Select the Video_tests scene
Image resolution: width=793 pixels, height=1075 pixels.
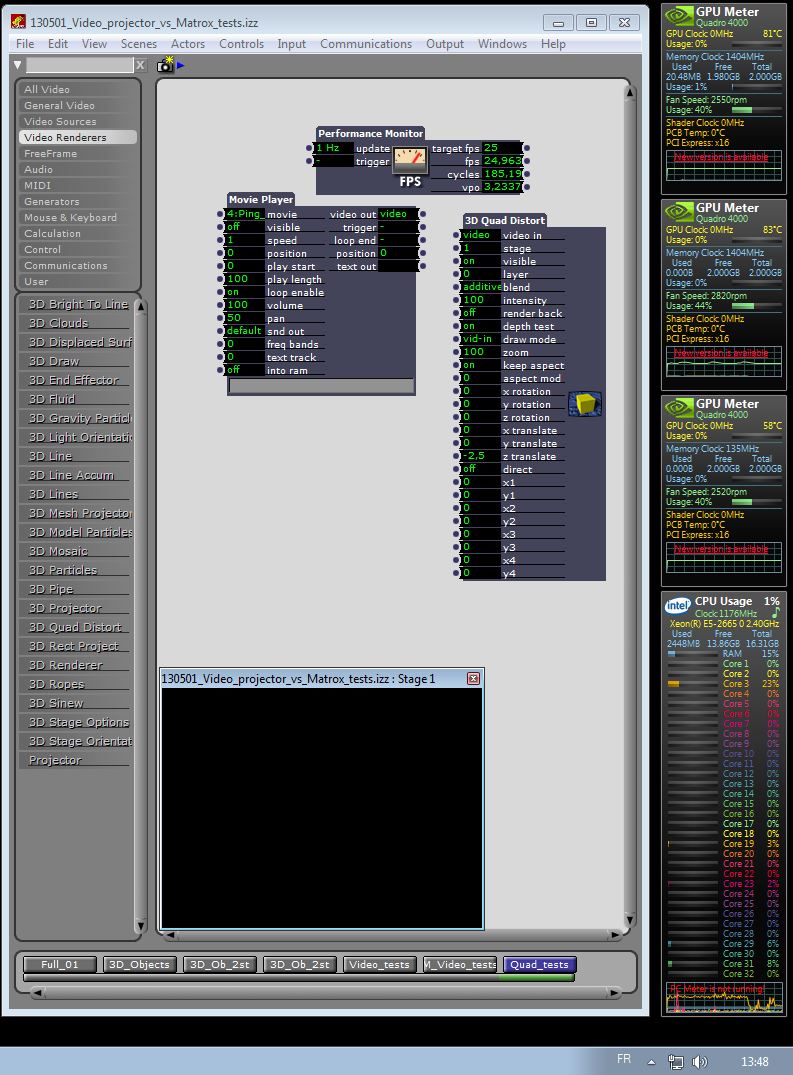tap(379, 965)
